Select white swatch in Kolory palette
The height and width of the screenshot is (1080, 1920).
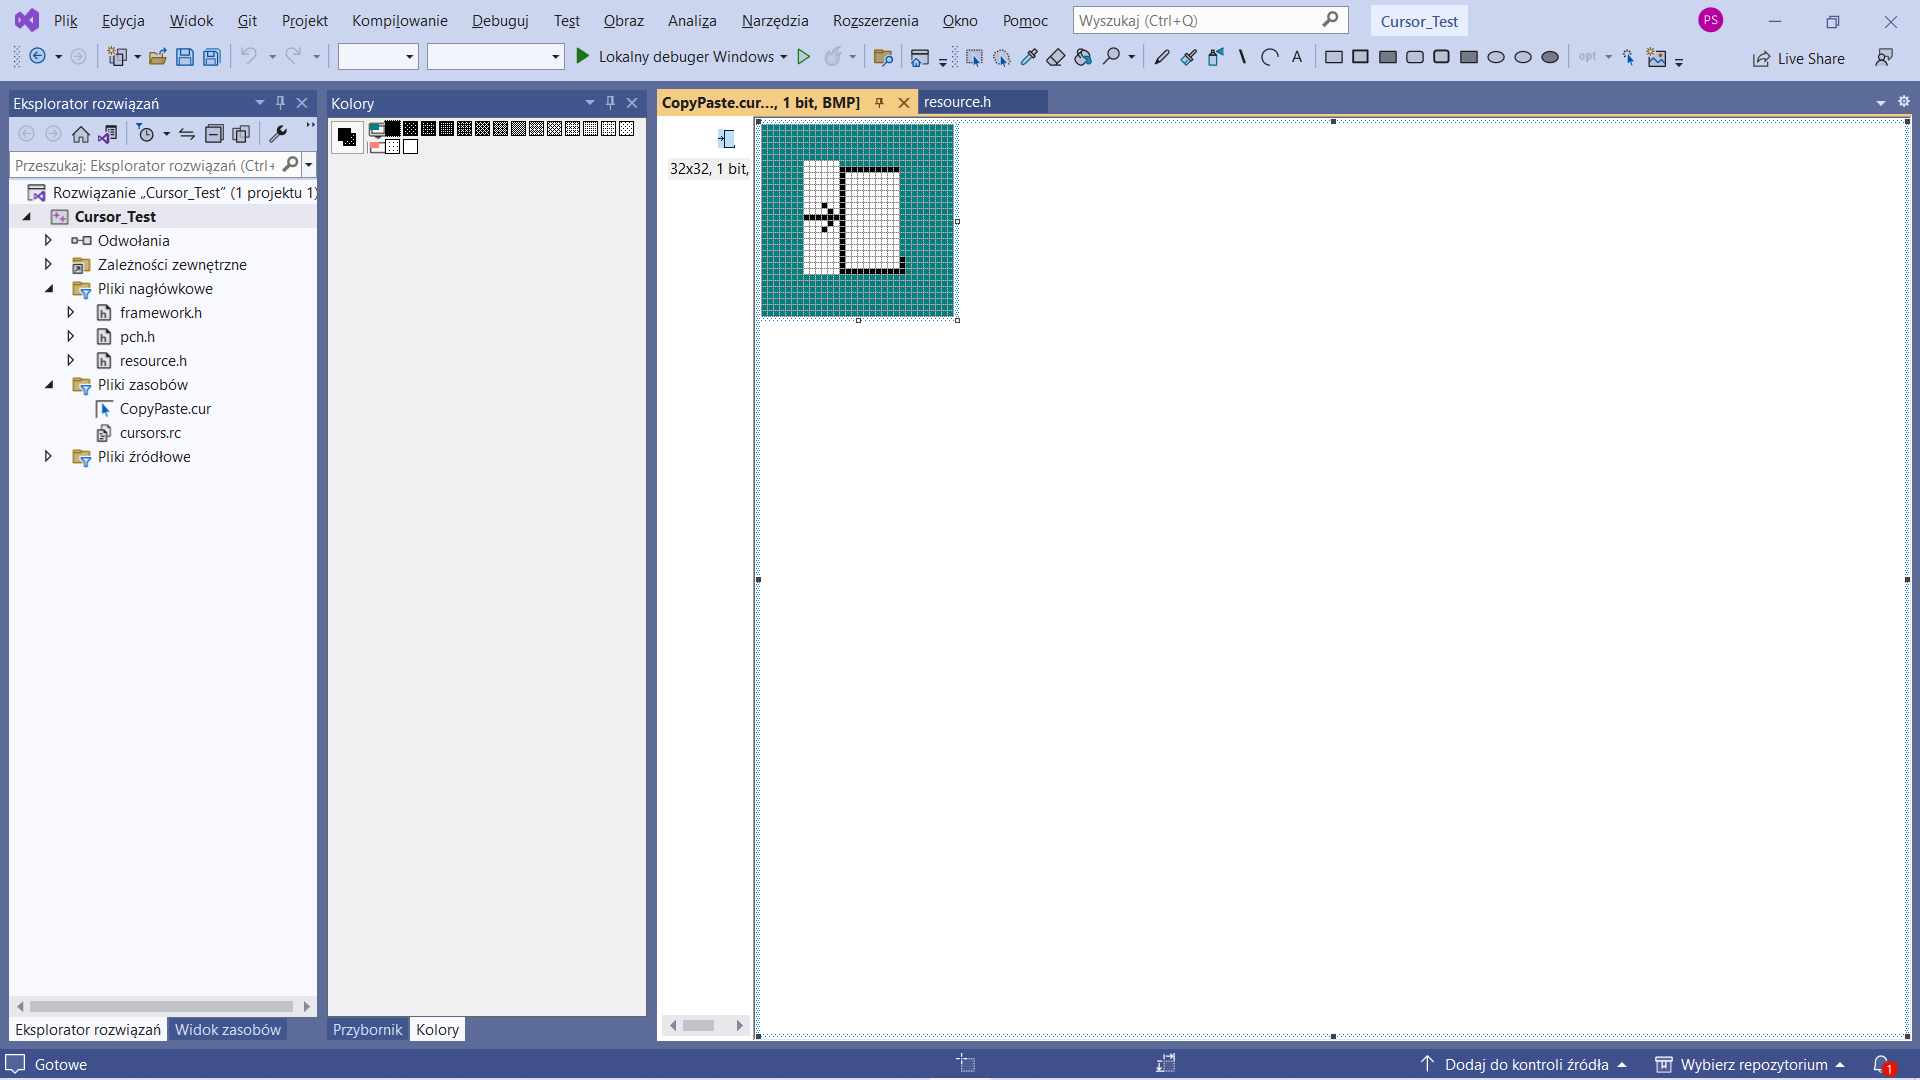tap(410, 147)
